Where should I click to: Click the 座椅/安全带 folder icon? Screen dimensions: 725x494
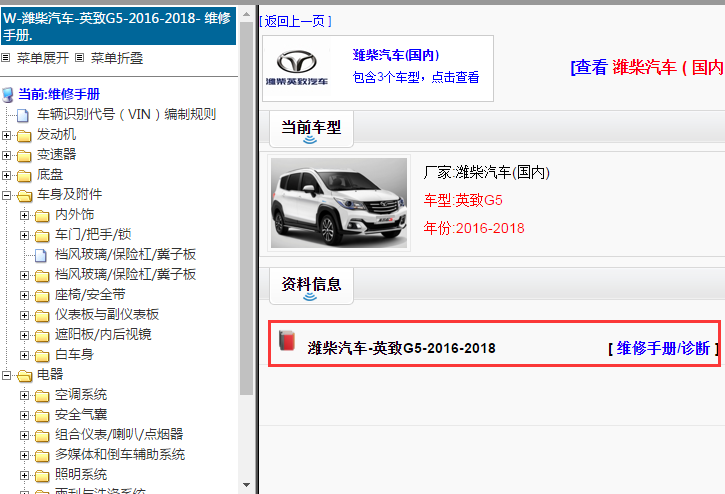coord(42,296)
